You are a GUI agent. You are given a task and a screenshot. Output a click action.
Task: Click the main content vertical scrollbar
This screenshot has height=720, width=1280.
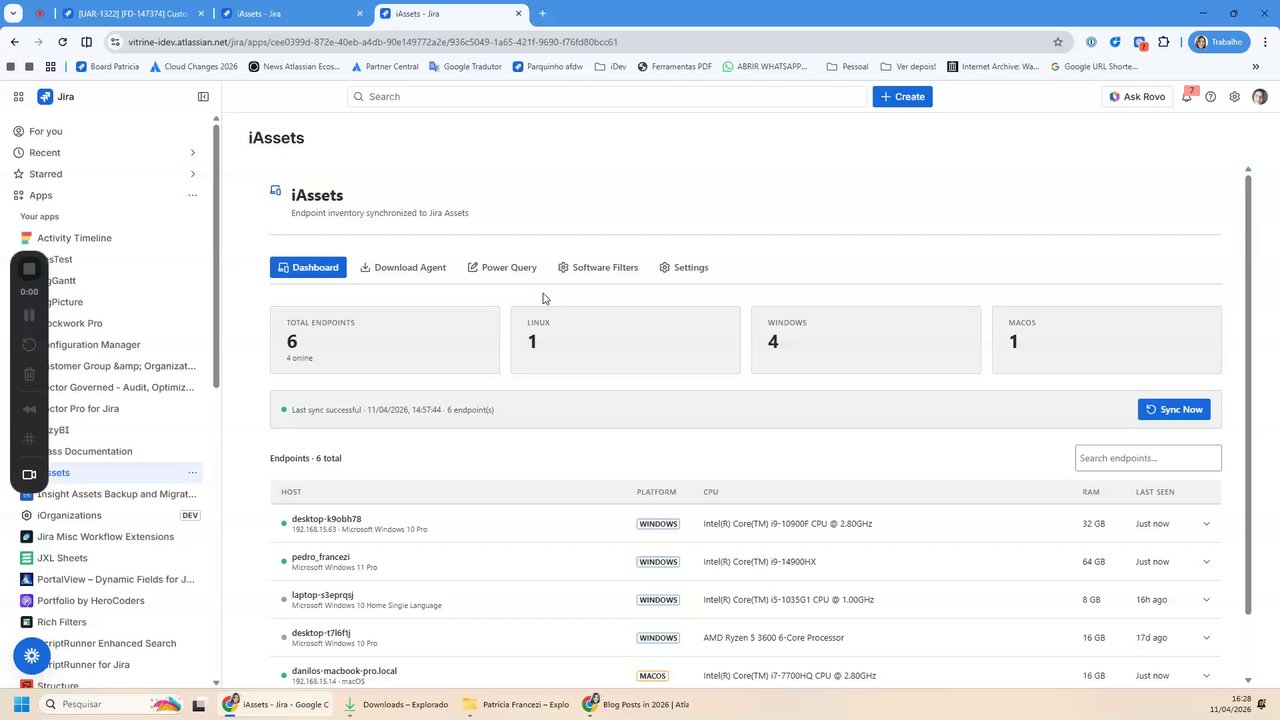(1248, 395)
